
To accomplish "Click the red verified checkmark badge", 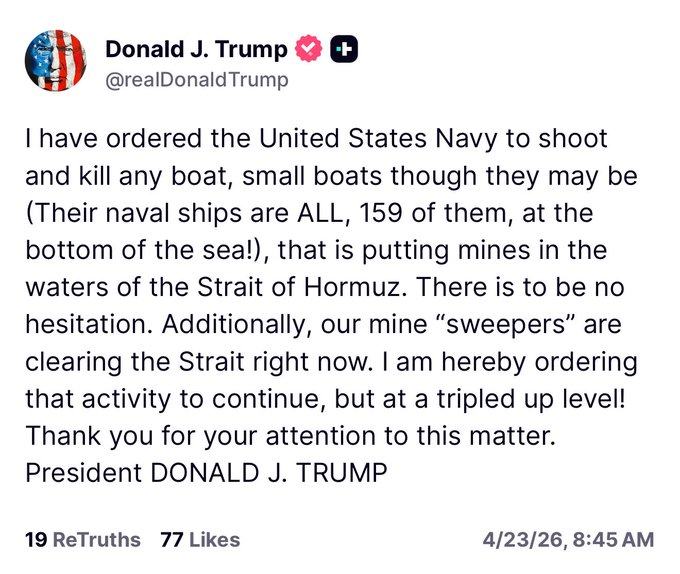I will tap(308, 49).
